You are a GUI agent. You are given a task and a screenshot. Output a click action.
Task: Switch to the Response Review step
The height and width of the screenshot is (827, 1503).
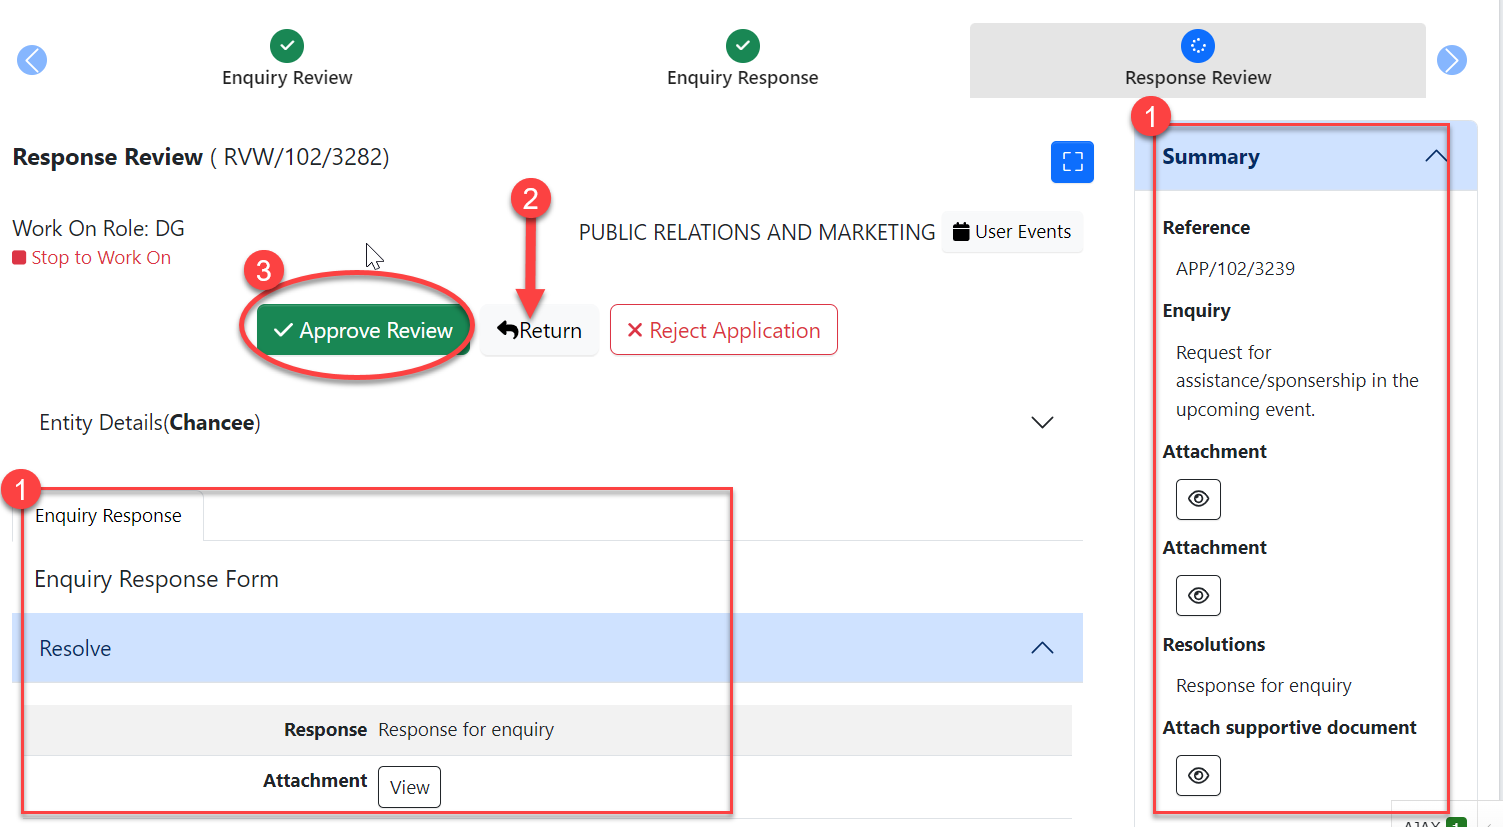[x=1197, y=78]
